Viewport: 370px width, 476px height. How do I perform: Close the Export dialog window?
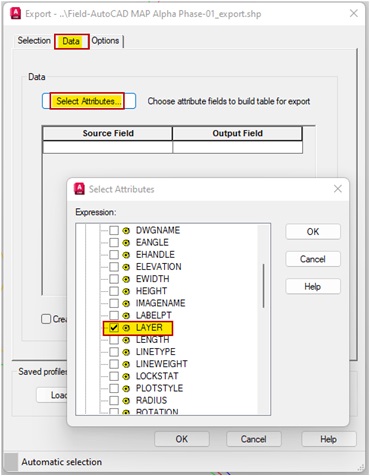coord(354,13)
